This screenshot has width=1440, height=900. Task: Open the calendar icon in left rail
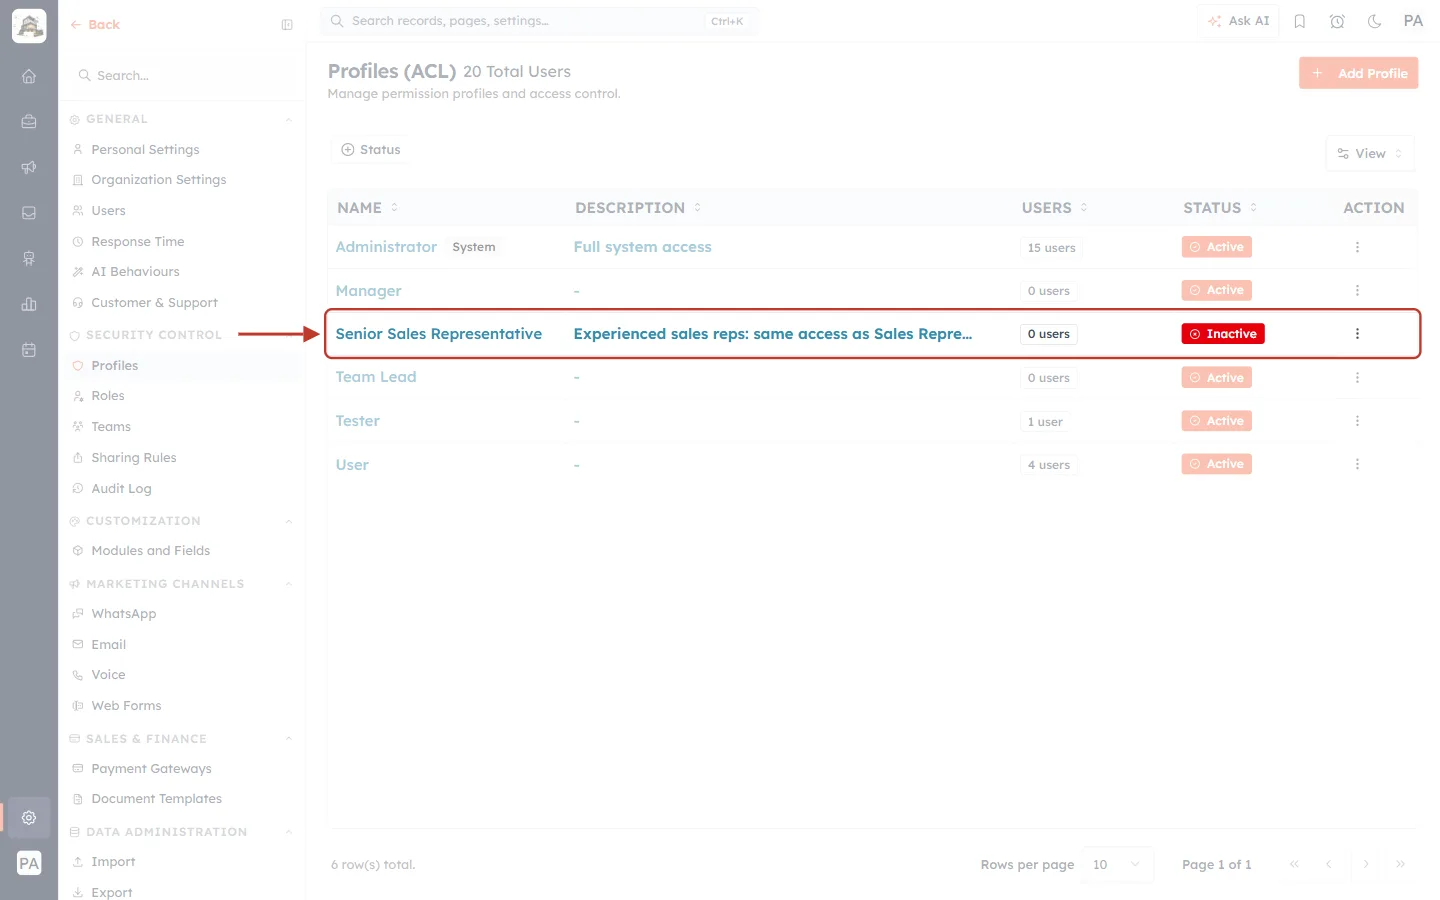29,350
